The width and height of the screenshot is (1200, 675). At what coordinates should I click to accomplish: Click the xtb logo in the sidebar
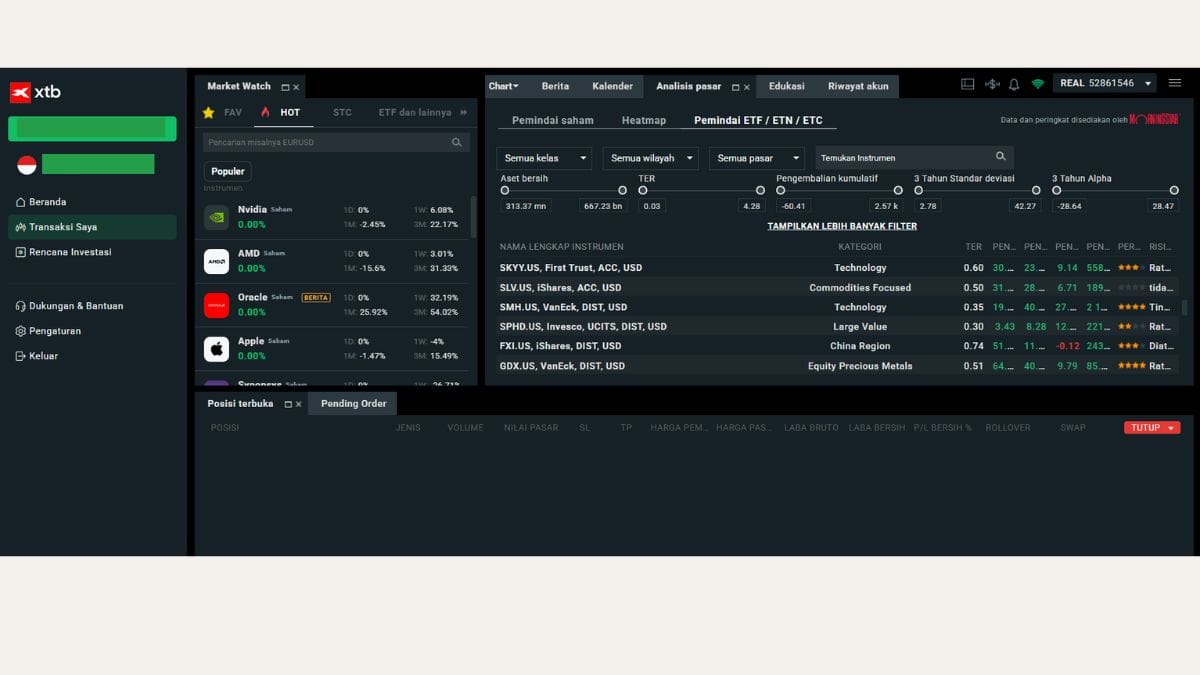35,92
